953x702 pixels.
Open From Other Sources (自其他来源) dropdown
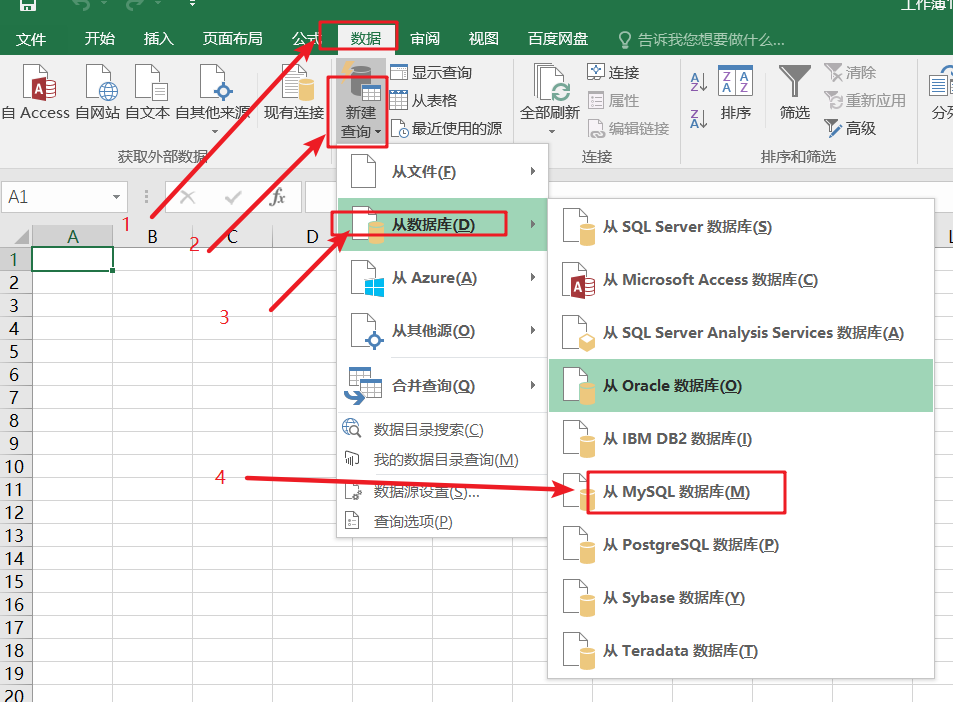click(213, 131)
